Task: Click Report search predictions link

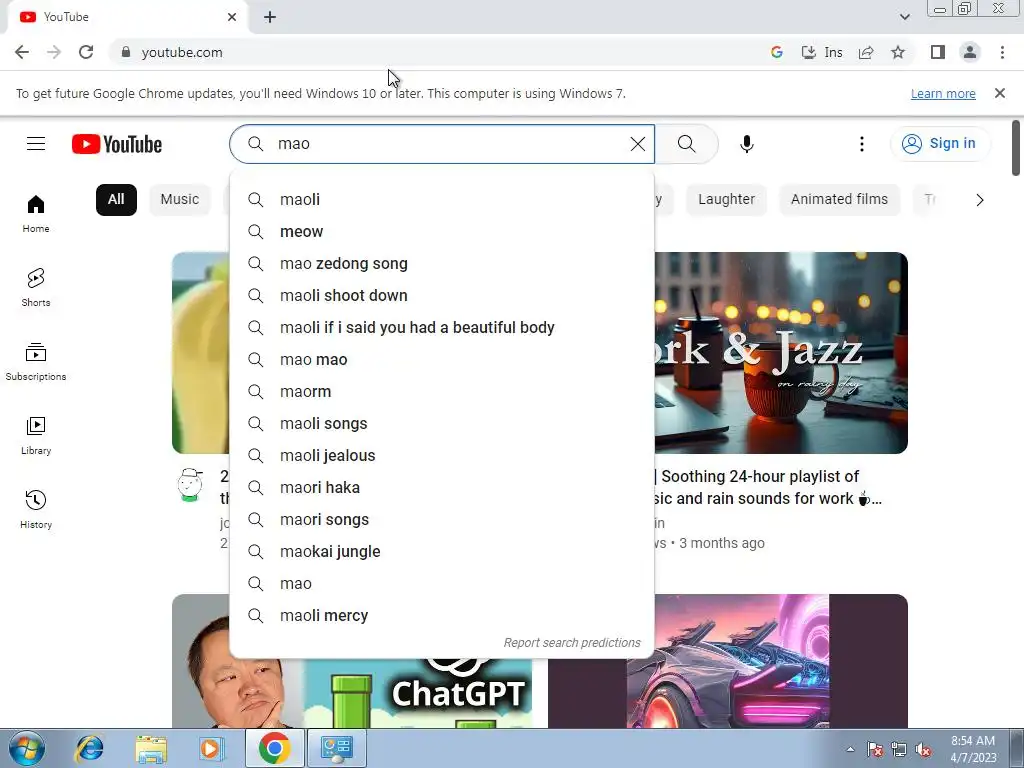Action: (x=571, y=643)
